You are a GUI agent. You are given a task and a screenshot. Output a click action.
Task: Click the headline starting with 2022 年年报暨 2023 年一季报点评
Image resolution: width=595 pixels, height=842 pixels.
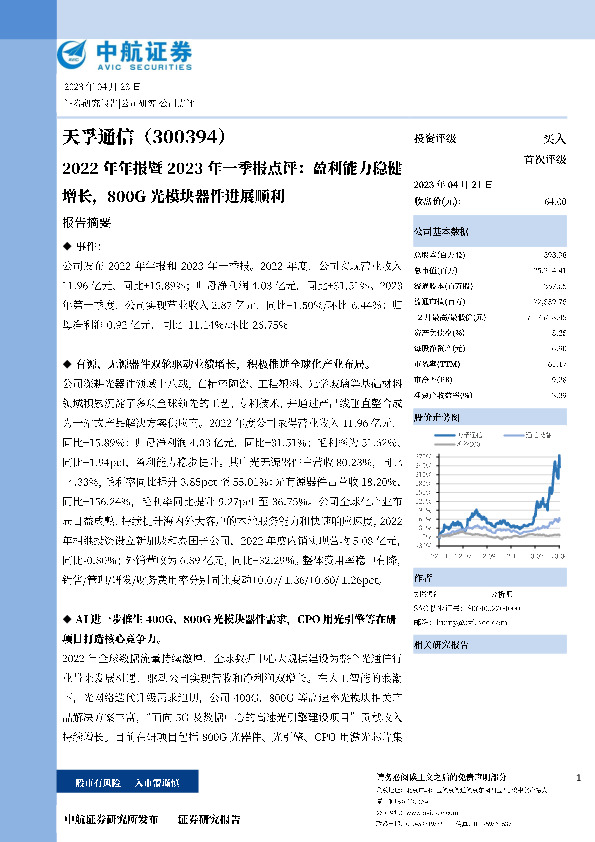232,168
